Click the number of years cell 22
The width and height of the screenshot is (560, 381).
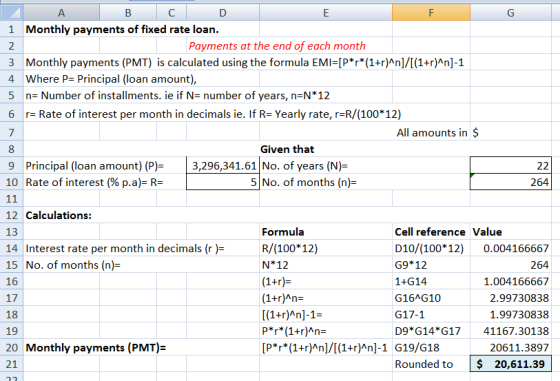511,166
